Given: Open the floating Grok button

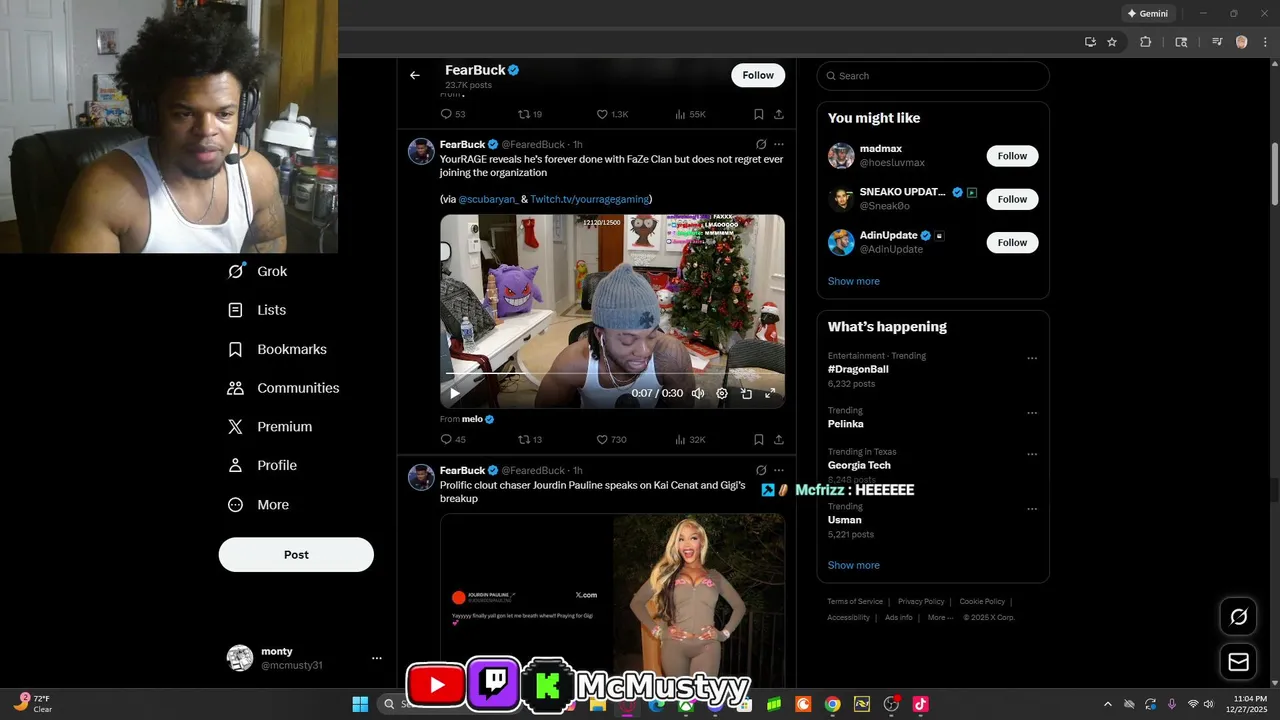Looking at the screenshot, I should click(x=1238, y=617).
